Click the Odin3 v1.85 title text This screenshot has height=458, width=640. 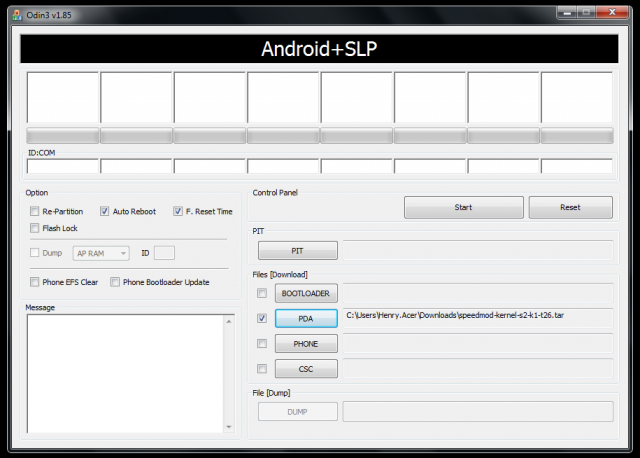coord(49,15)
